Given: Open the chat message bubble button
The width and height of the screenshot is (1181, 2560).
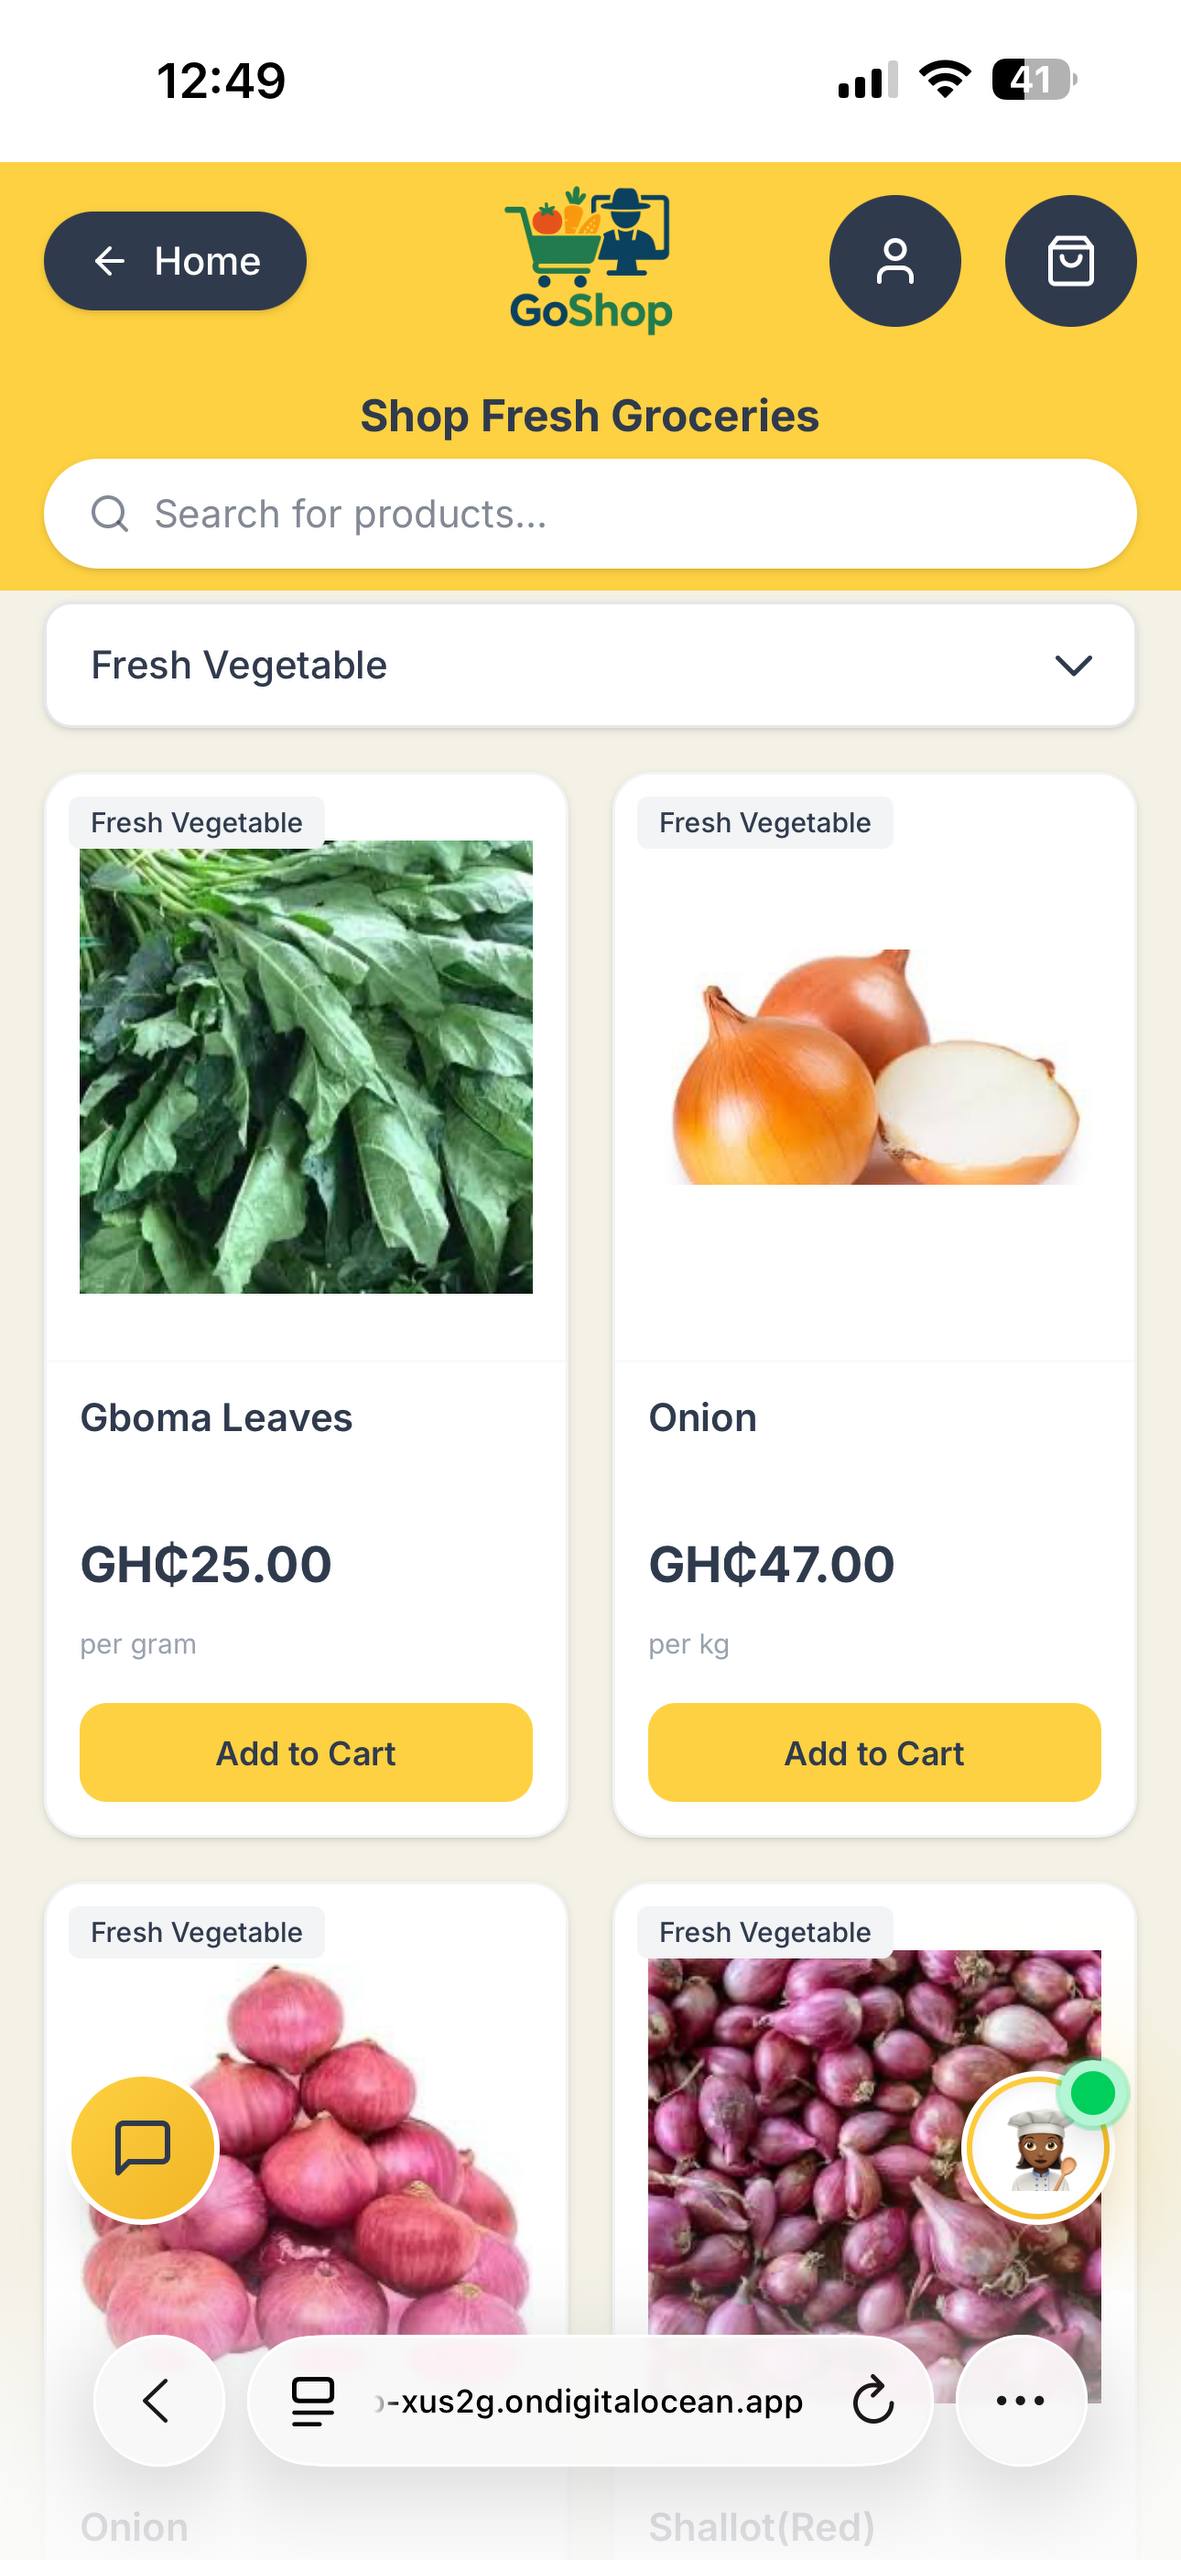Looking at the screenshot, I should coord(143,2148).
